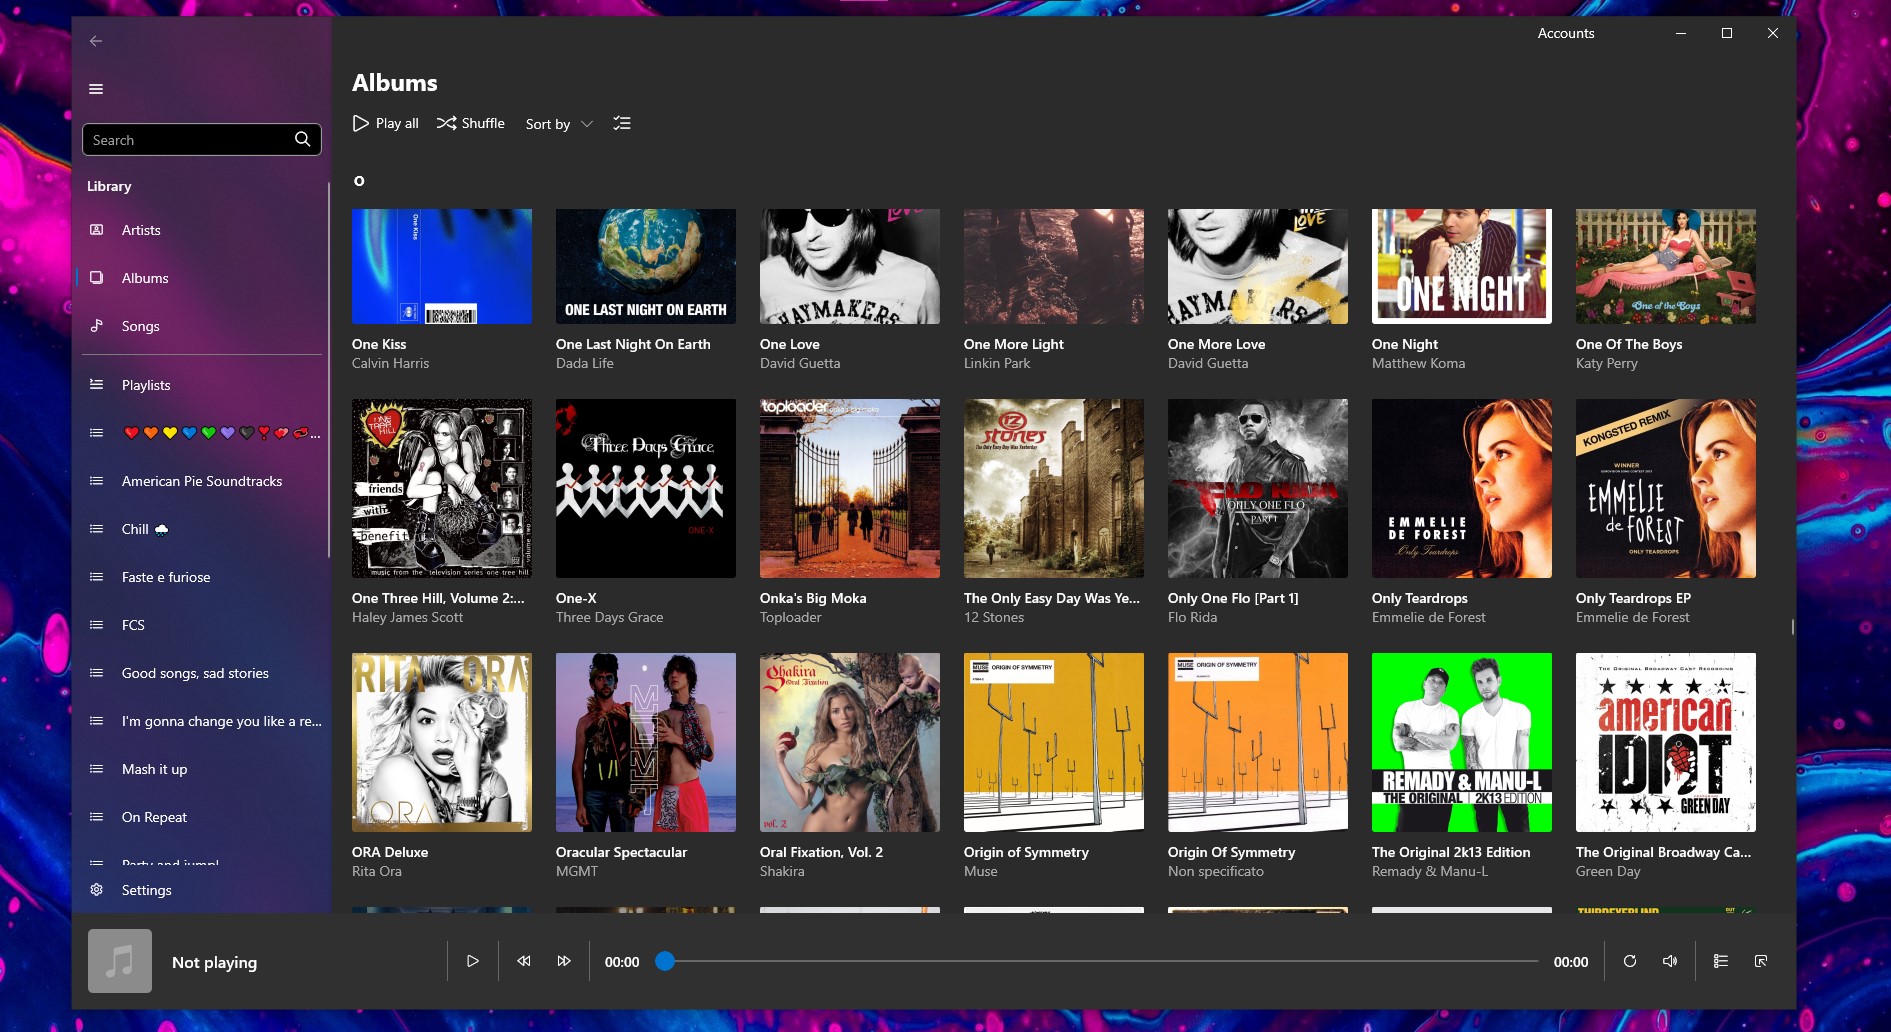This screenshot has height=1032, width=1891.
Task: Click the back arrow icon
Action: [x=96, y=41]
